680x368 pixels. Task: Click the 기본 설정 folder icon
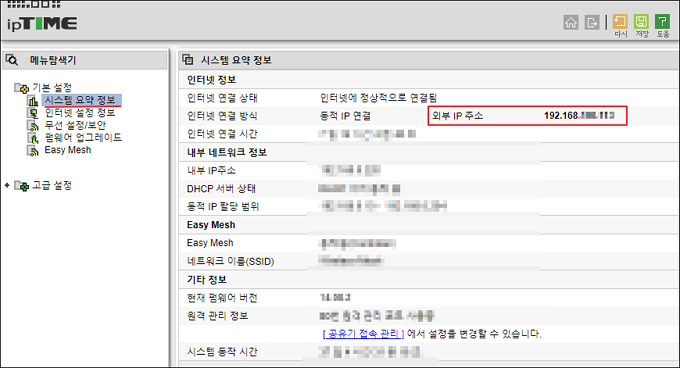(x=22, y=88)
